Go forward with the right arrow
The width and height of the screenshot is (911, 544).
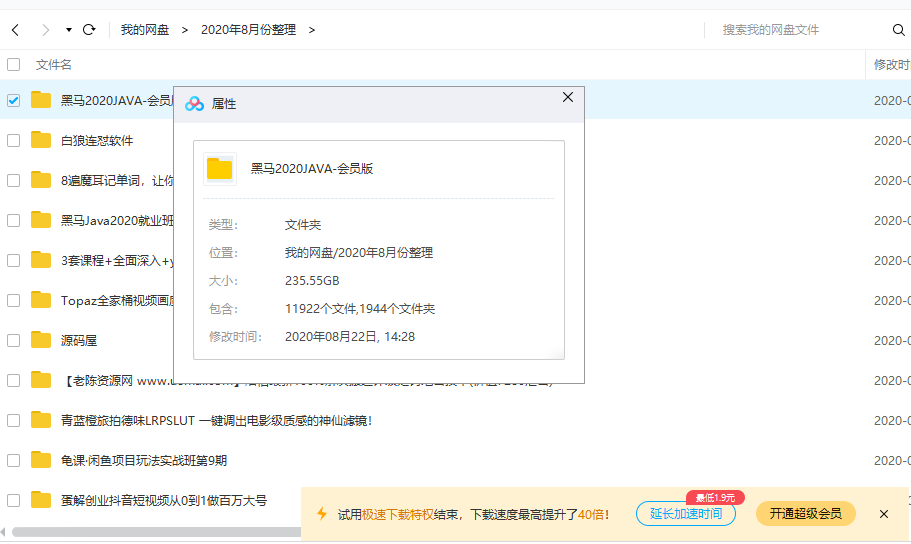point(45,30)
